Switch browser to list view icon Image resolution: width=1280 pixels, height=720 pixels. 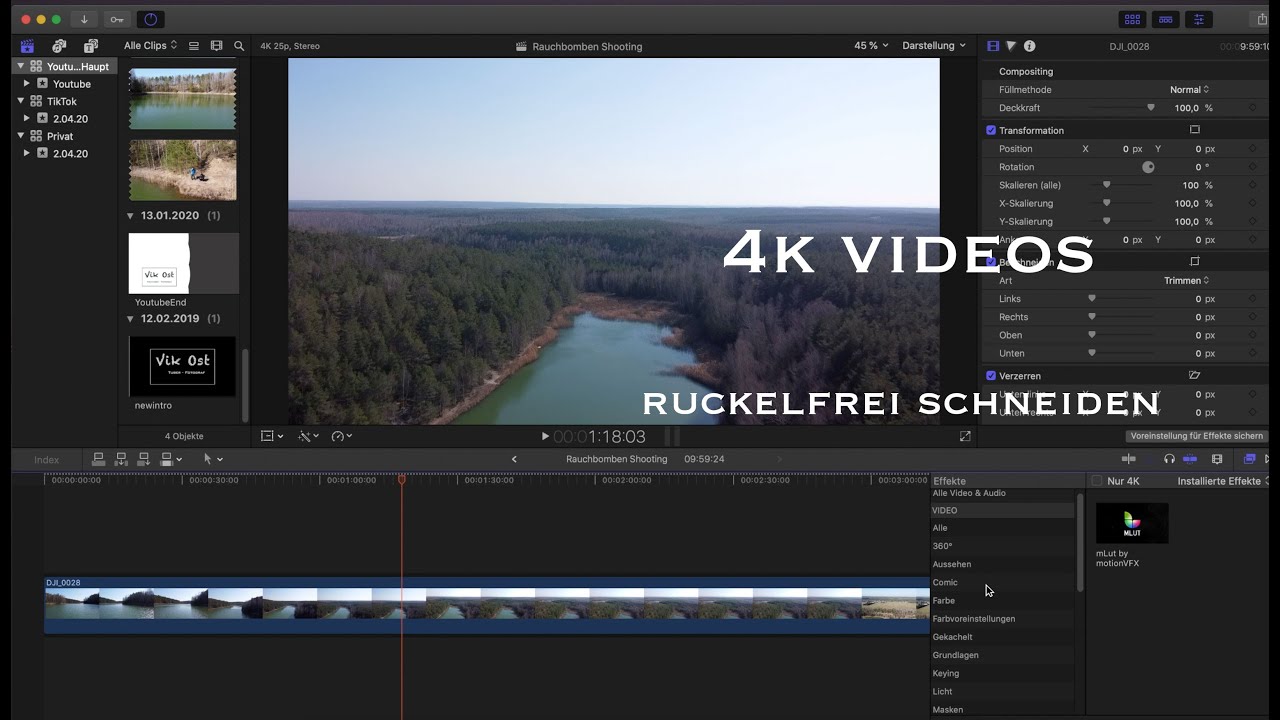click(x=194, y=46)
